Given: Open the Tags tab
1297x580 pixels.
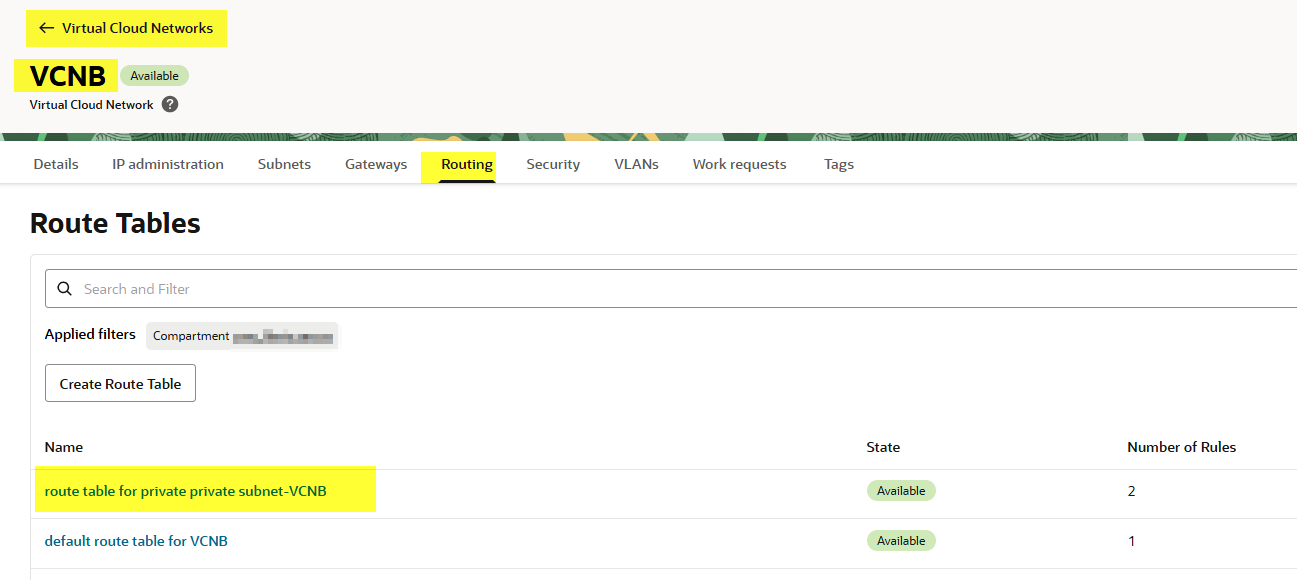Looking at the screenshot, I should 838,164.
